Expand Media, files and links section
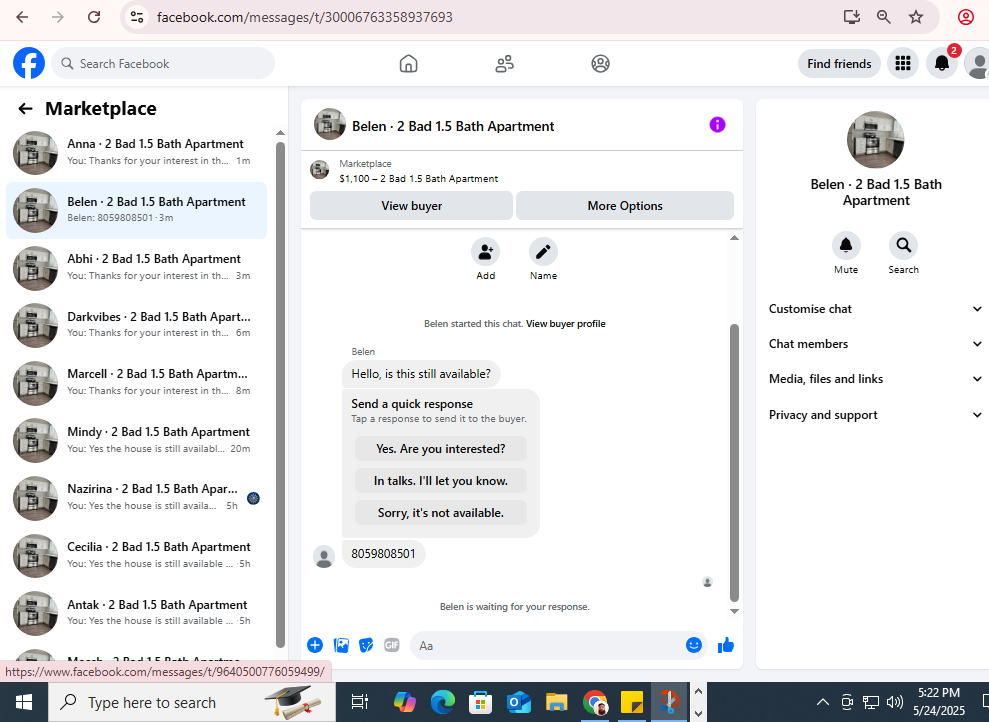 pyautogui.click(x=875, y=379)
